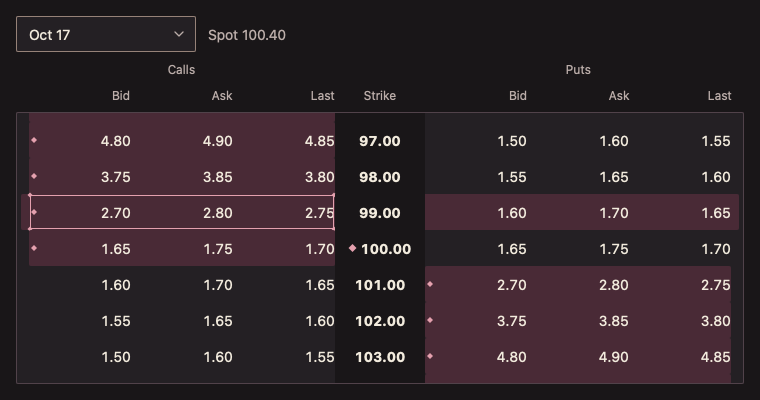
Task: Click call bid 4.80 at strike 97.00
Action: pos(115,141)
